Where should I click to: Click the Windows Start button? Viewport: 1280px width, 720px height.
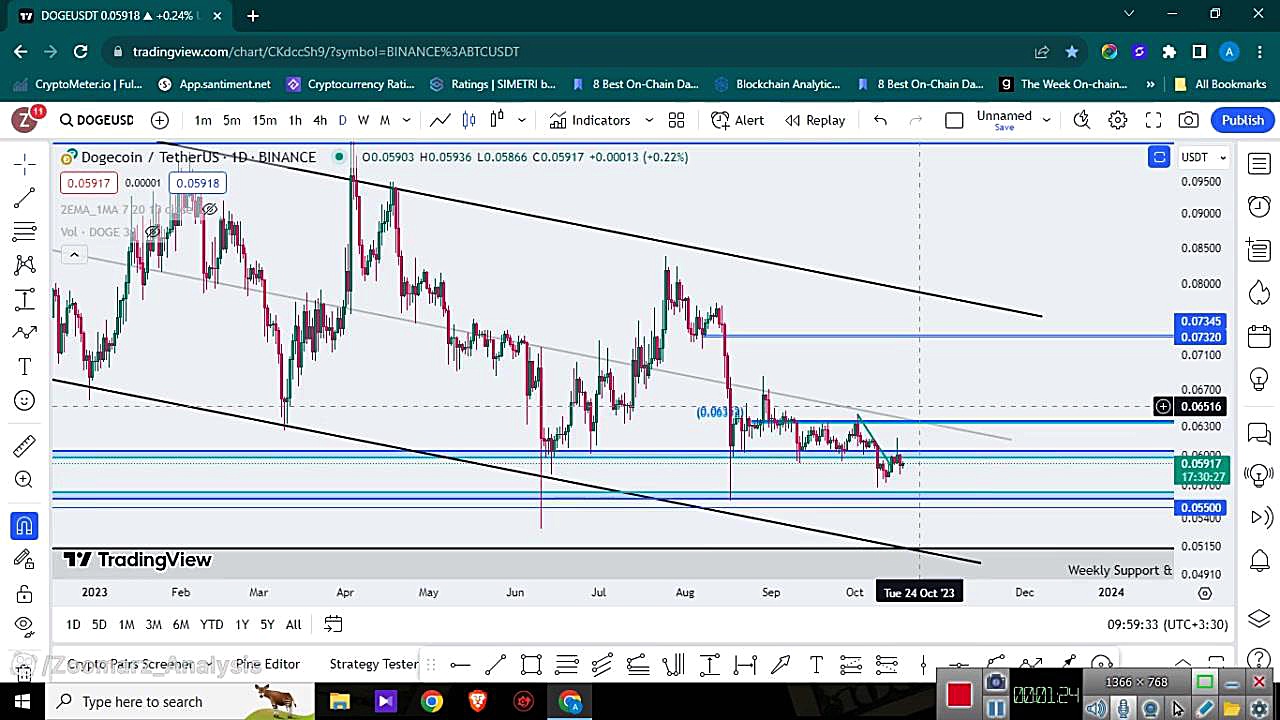[22, 702]
